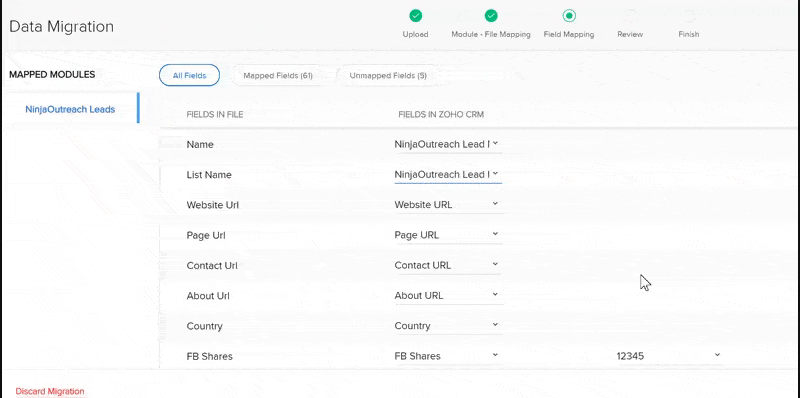Click the Review step label
800x398 pixels.
(x=630, y=34)
